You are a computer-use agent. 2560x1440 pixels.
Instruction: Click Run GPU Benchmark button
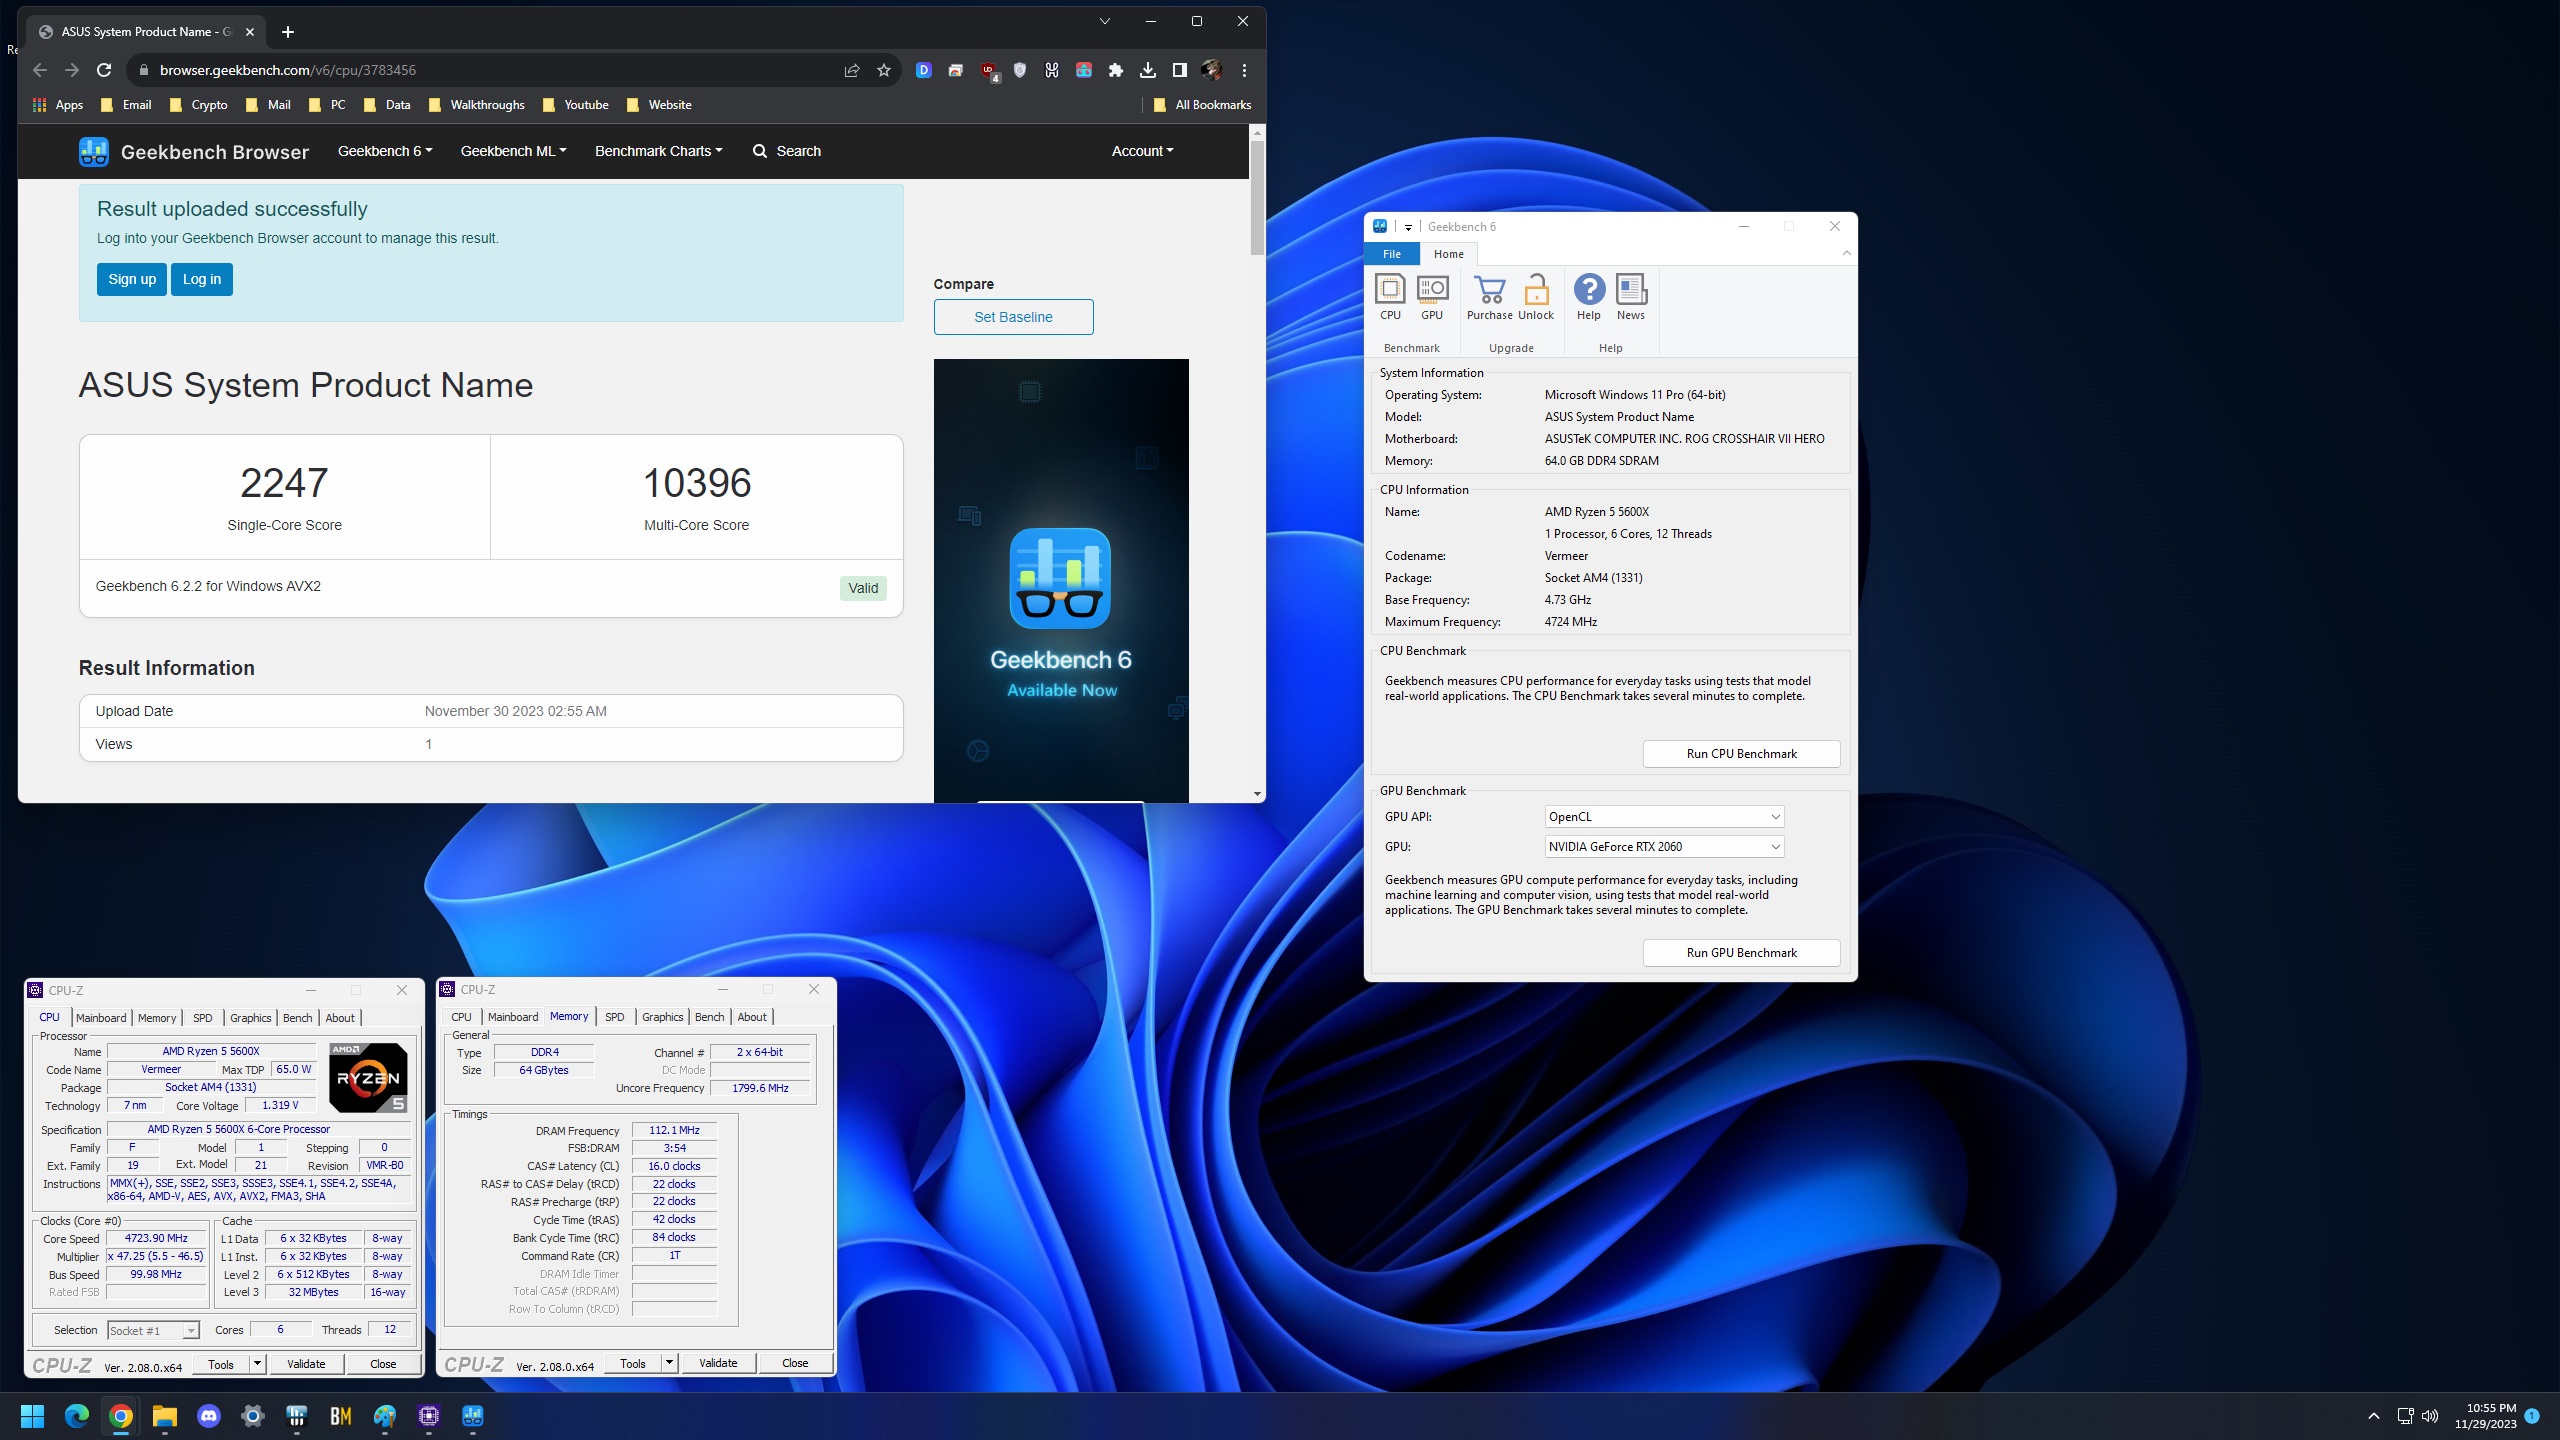click(1741, 953)
